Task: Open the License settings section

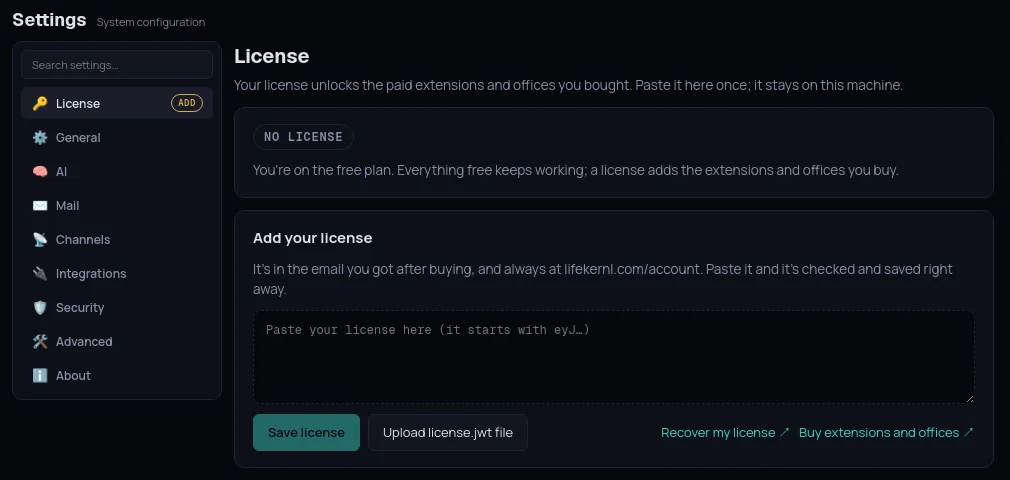Action: point(117,104)
